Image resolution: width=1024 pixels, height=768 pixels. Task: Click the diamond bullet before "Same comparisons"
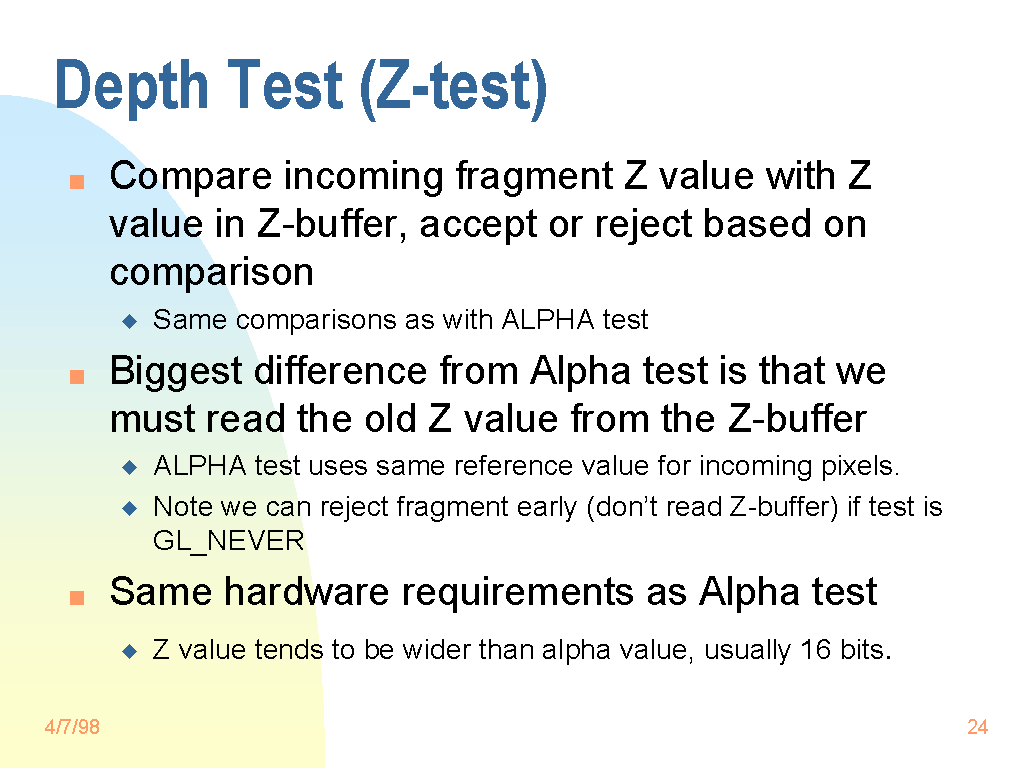click(x=128, y=321)
